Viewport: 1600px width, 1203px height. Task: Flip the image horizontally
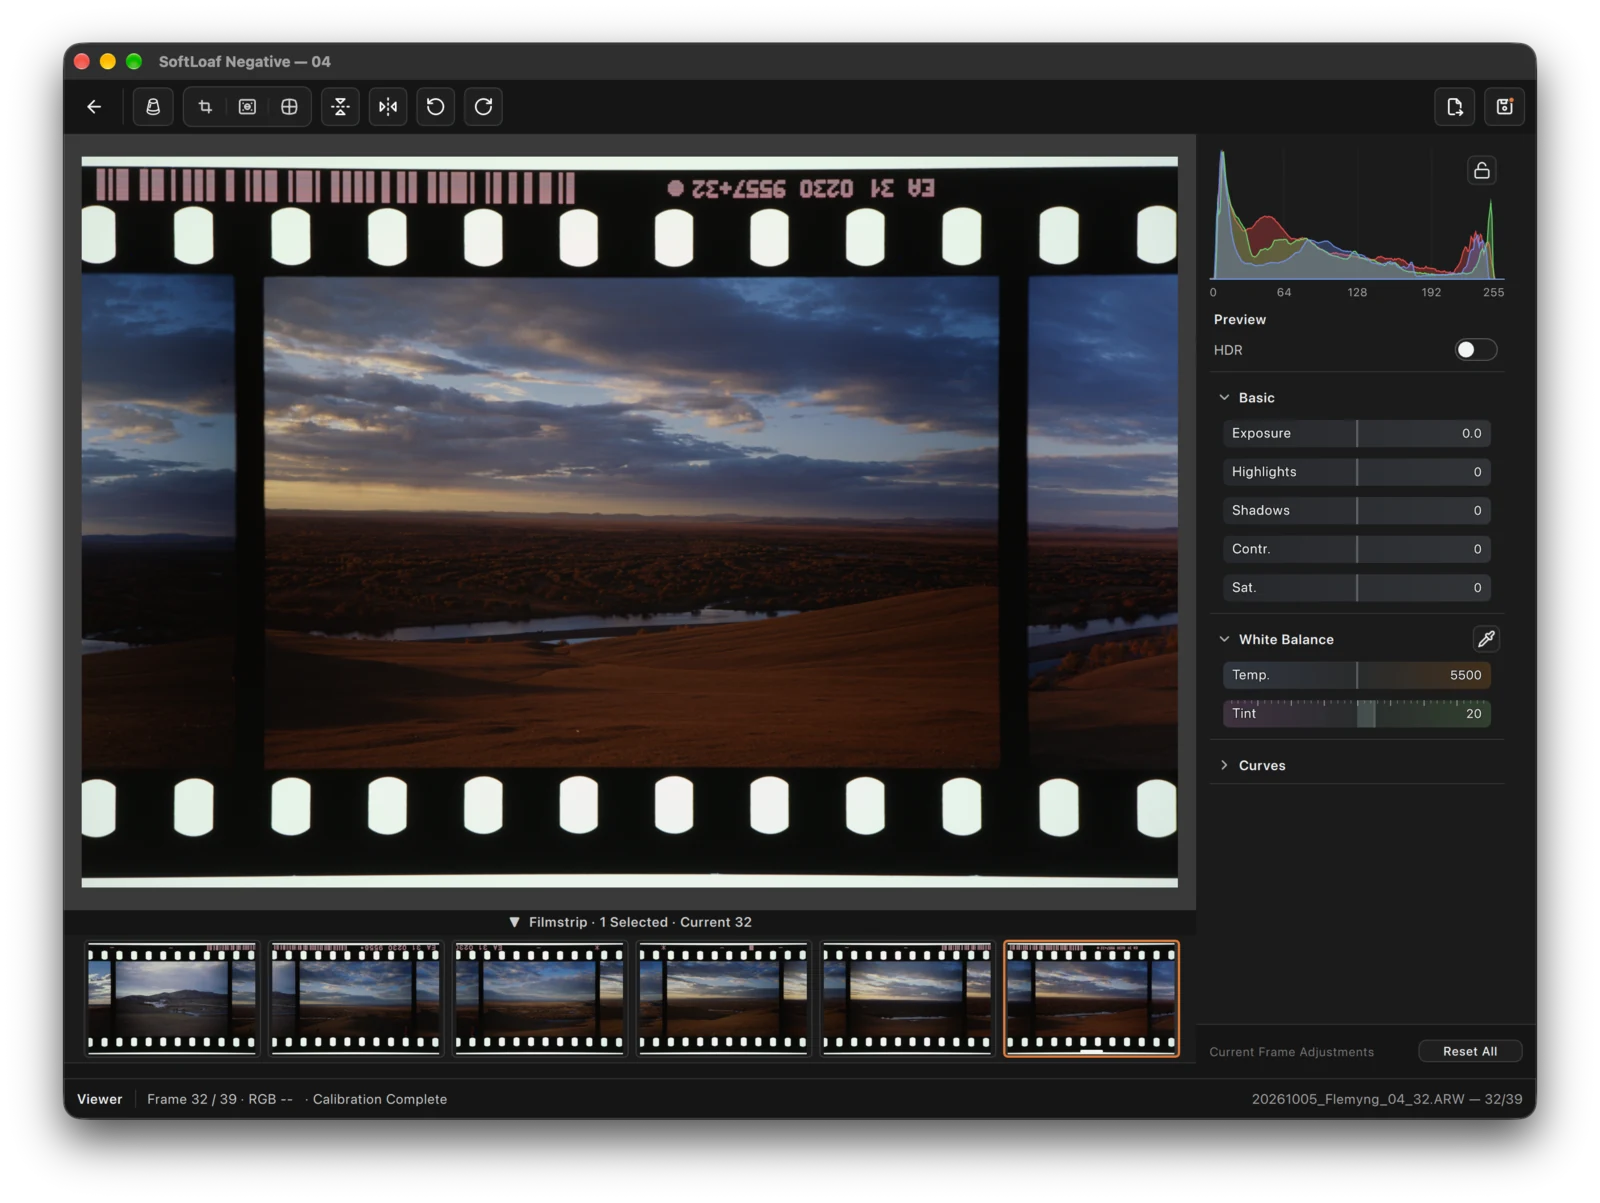click(x=388, y=107)
